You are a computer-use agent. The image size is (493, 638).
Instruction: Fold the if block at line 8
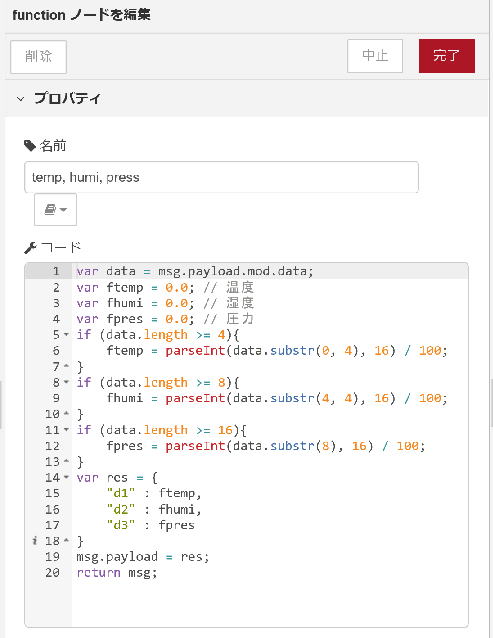[67, 382]
